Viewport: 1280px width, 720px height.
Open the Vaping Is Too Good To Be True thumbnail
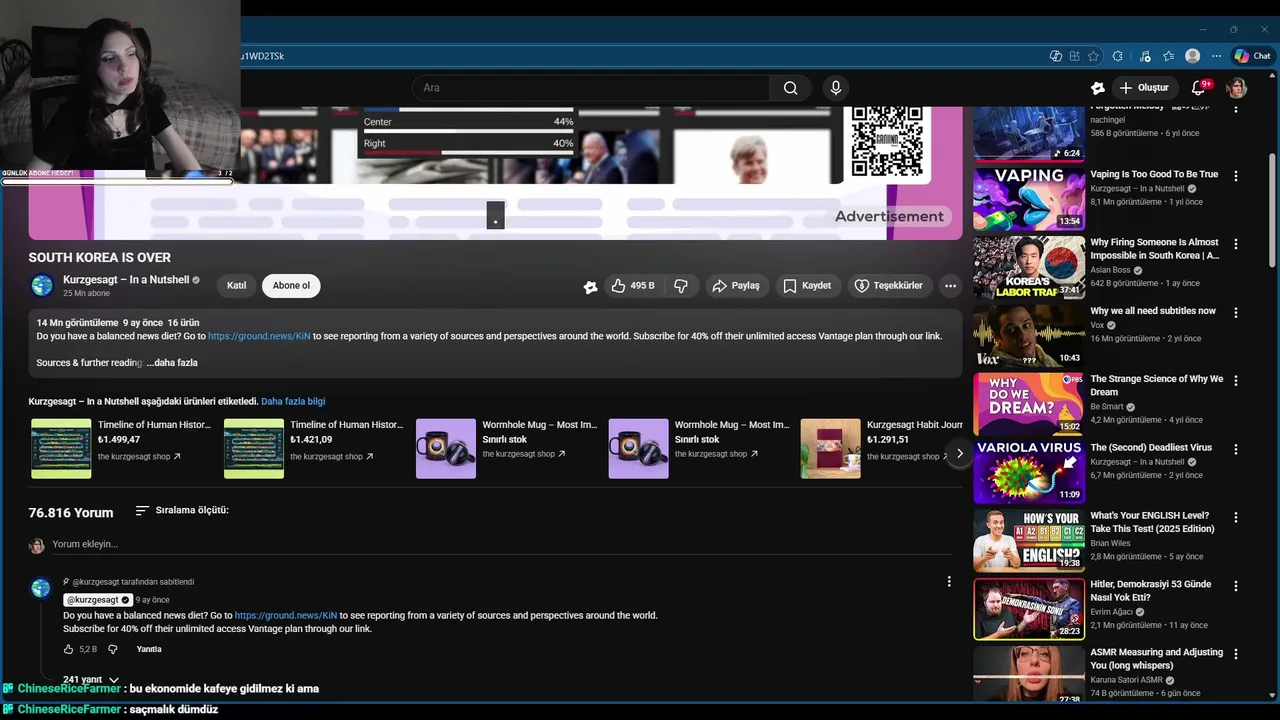click(x=1029, y=199)
